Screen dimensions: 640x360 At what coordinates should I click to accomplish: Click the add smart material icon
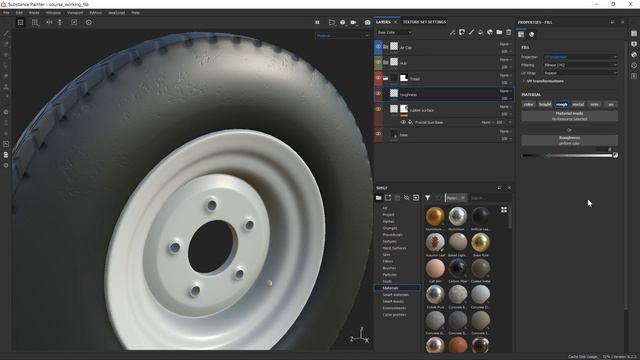pos(490,32)
